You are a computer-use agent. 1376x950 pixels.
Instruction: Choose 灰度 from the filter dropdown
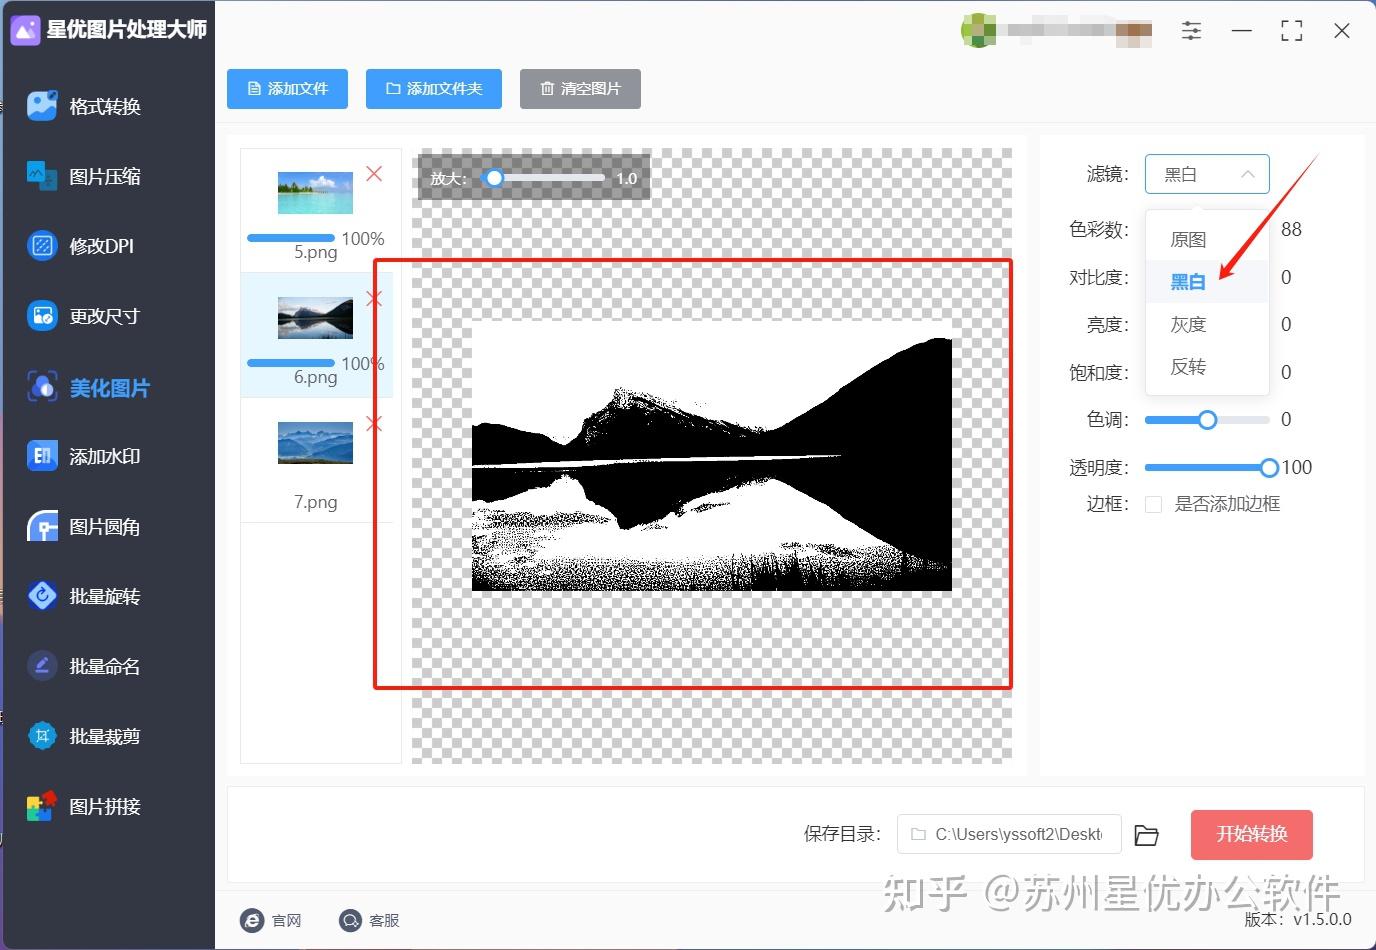click(1188, 324)
